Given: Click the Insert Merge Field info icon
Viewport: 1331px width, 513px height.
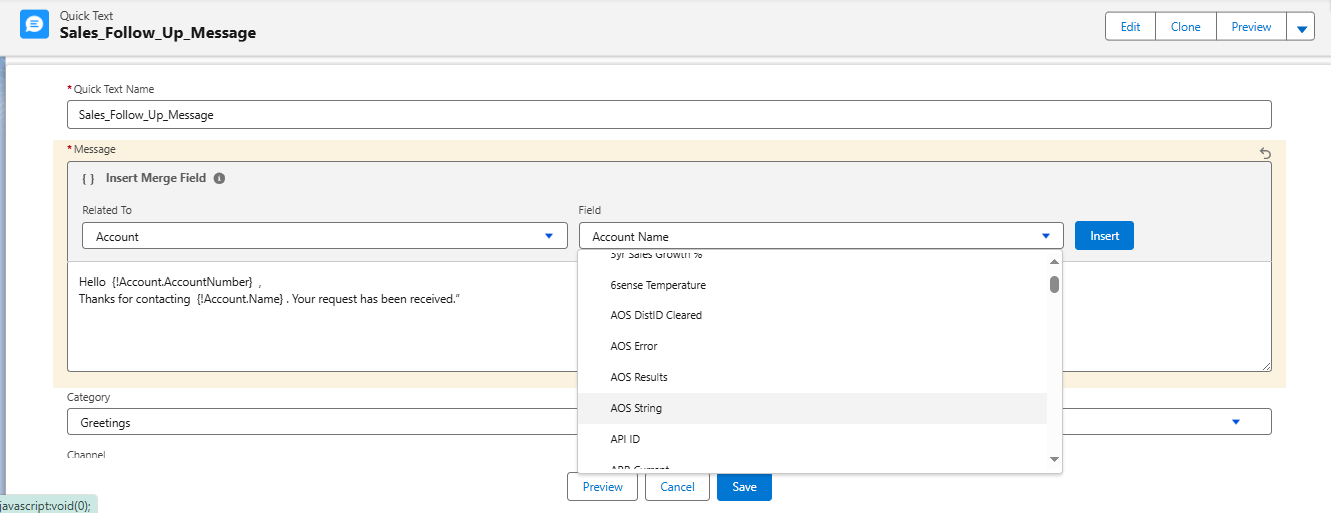Looking at the screenshot, I should pyautogui.click(x=219, y=178).
